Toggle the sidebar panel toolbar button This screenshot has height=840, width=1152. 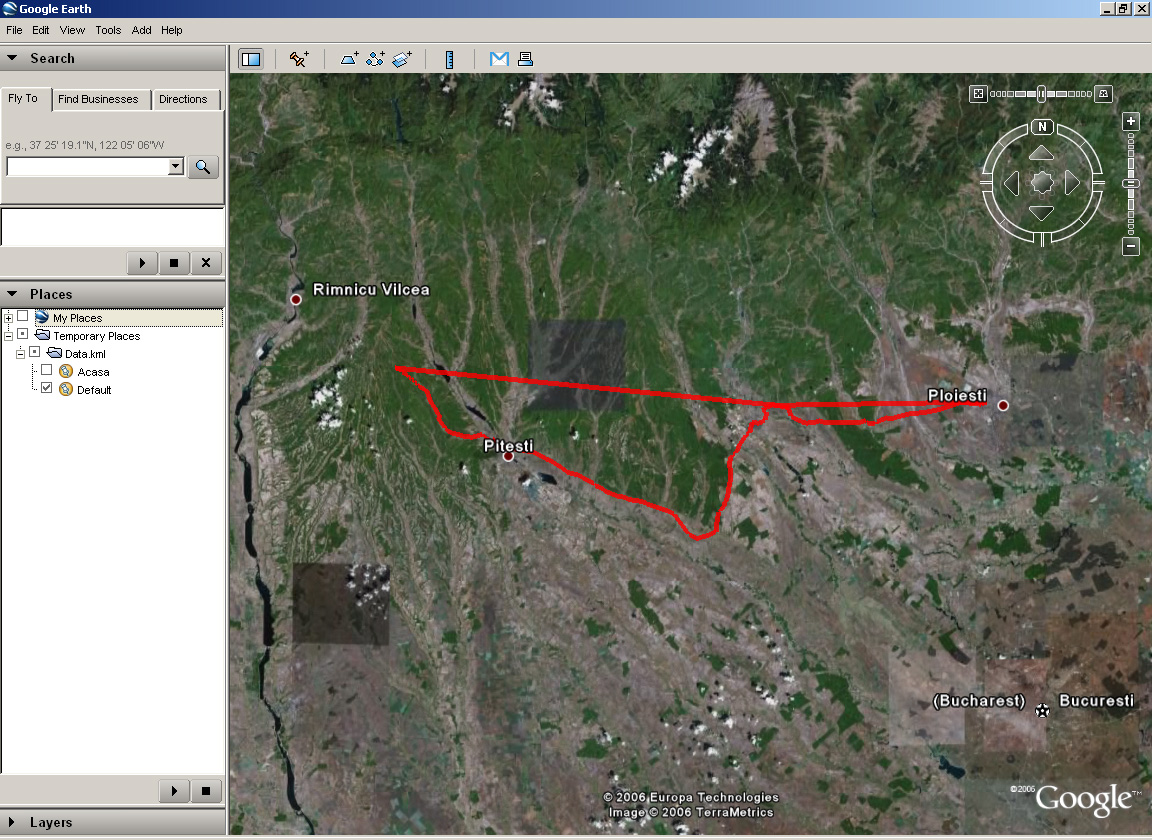tap(251, 59)
